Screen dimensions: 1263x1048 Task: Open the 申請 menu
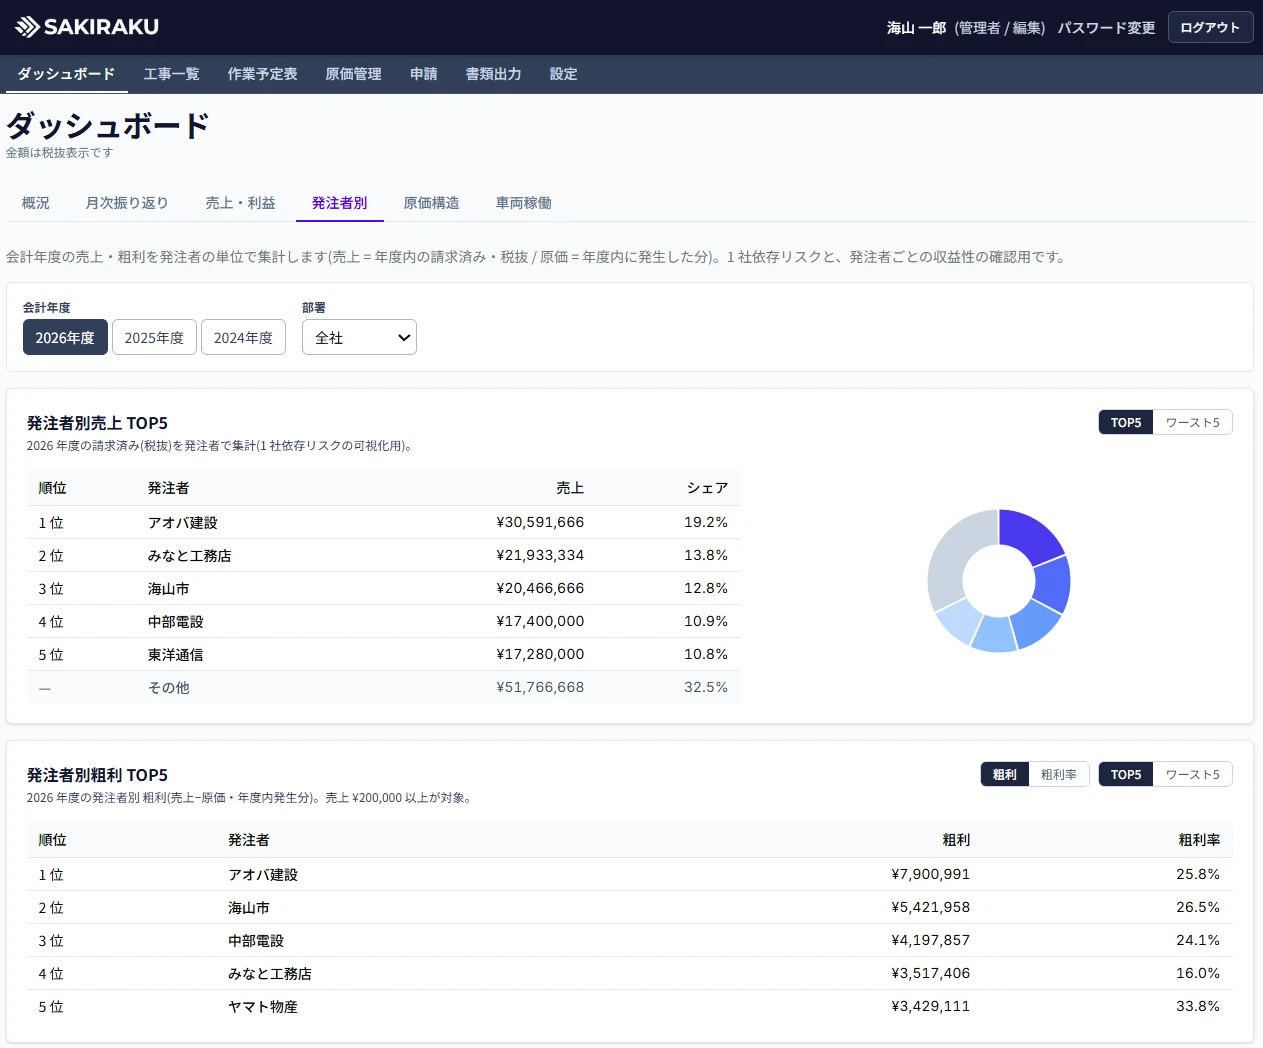click(x=424, y=74)
